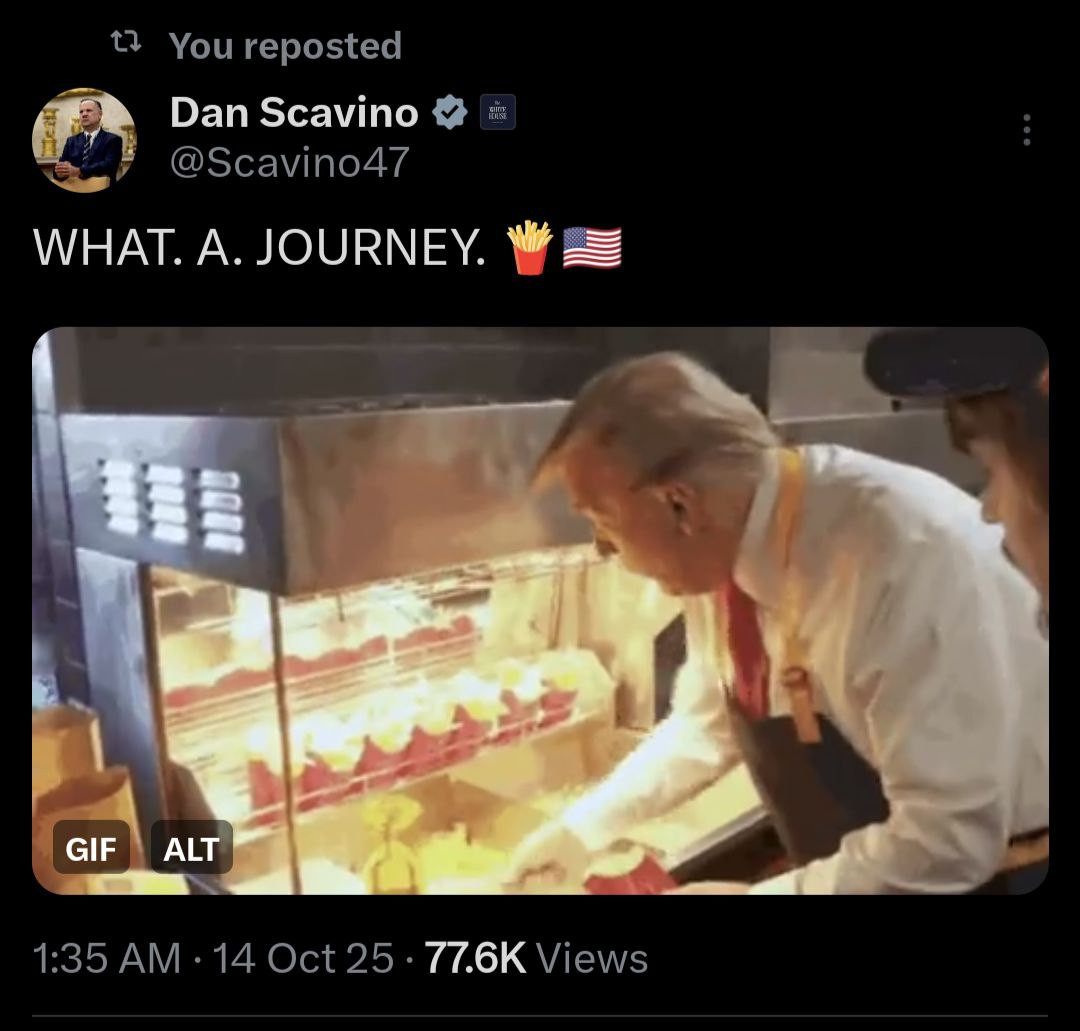Screen dimensions: 1080x1031
Task: Click the french fries emoji
Action: pyautogui.click(x=530, y=247)
